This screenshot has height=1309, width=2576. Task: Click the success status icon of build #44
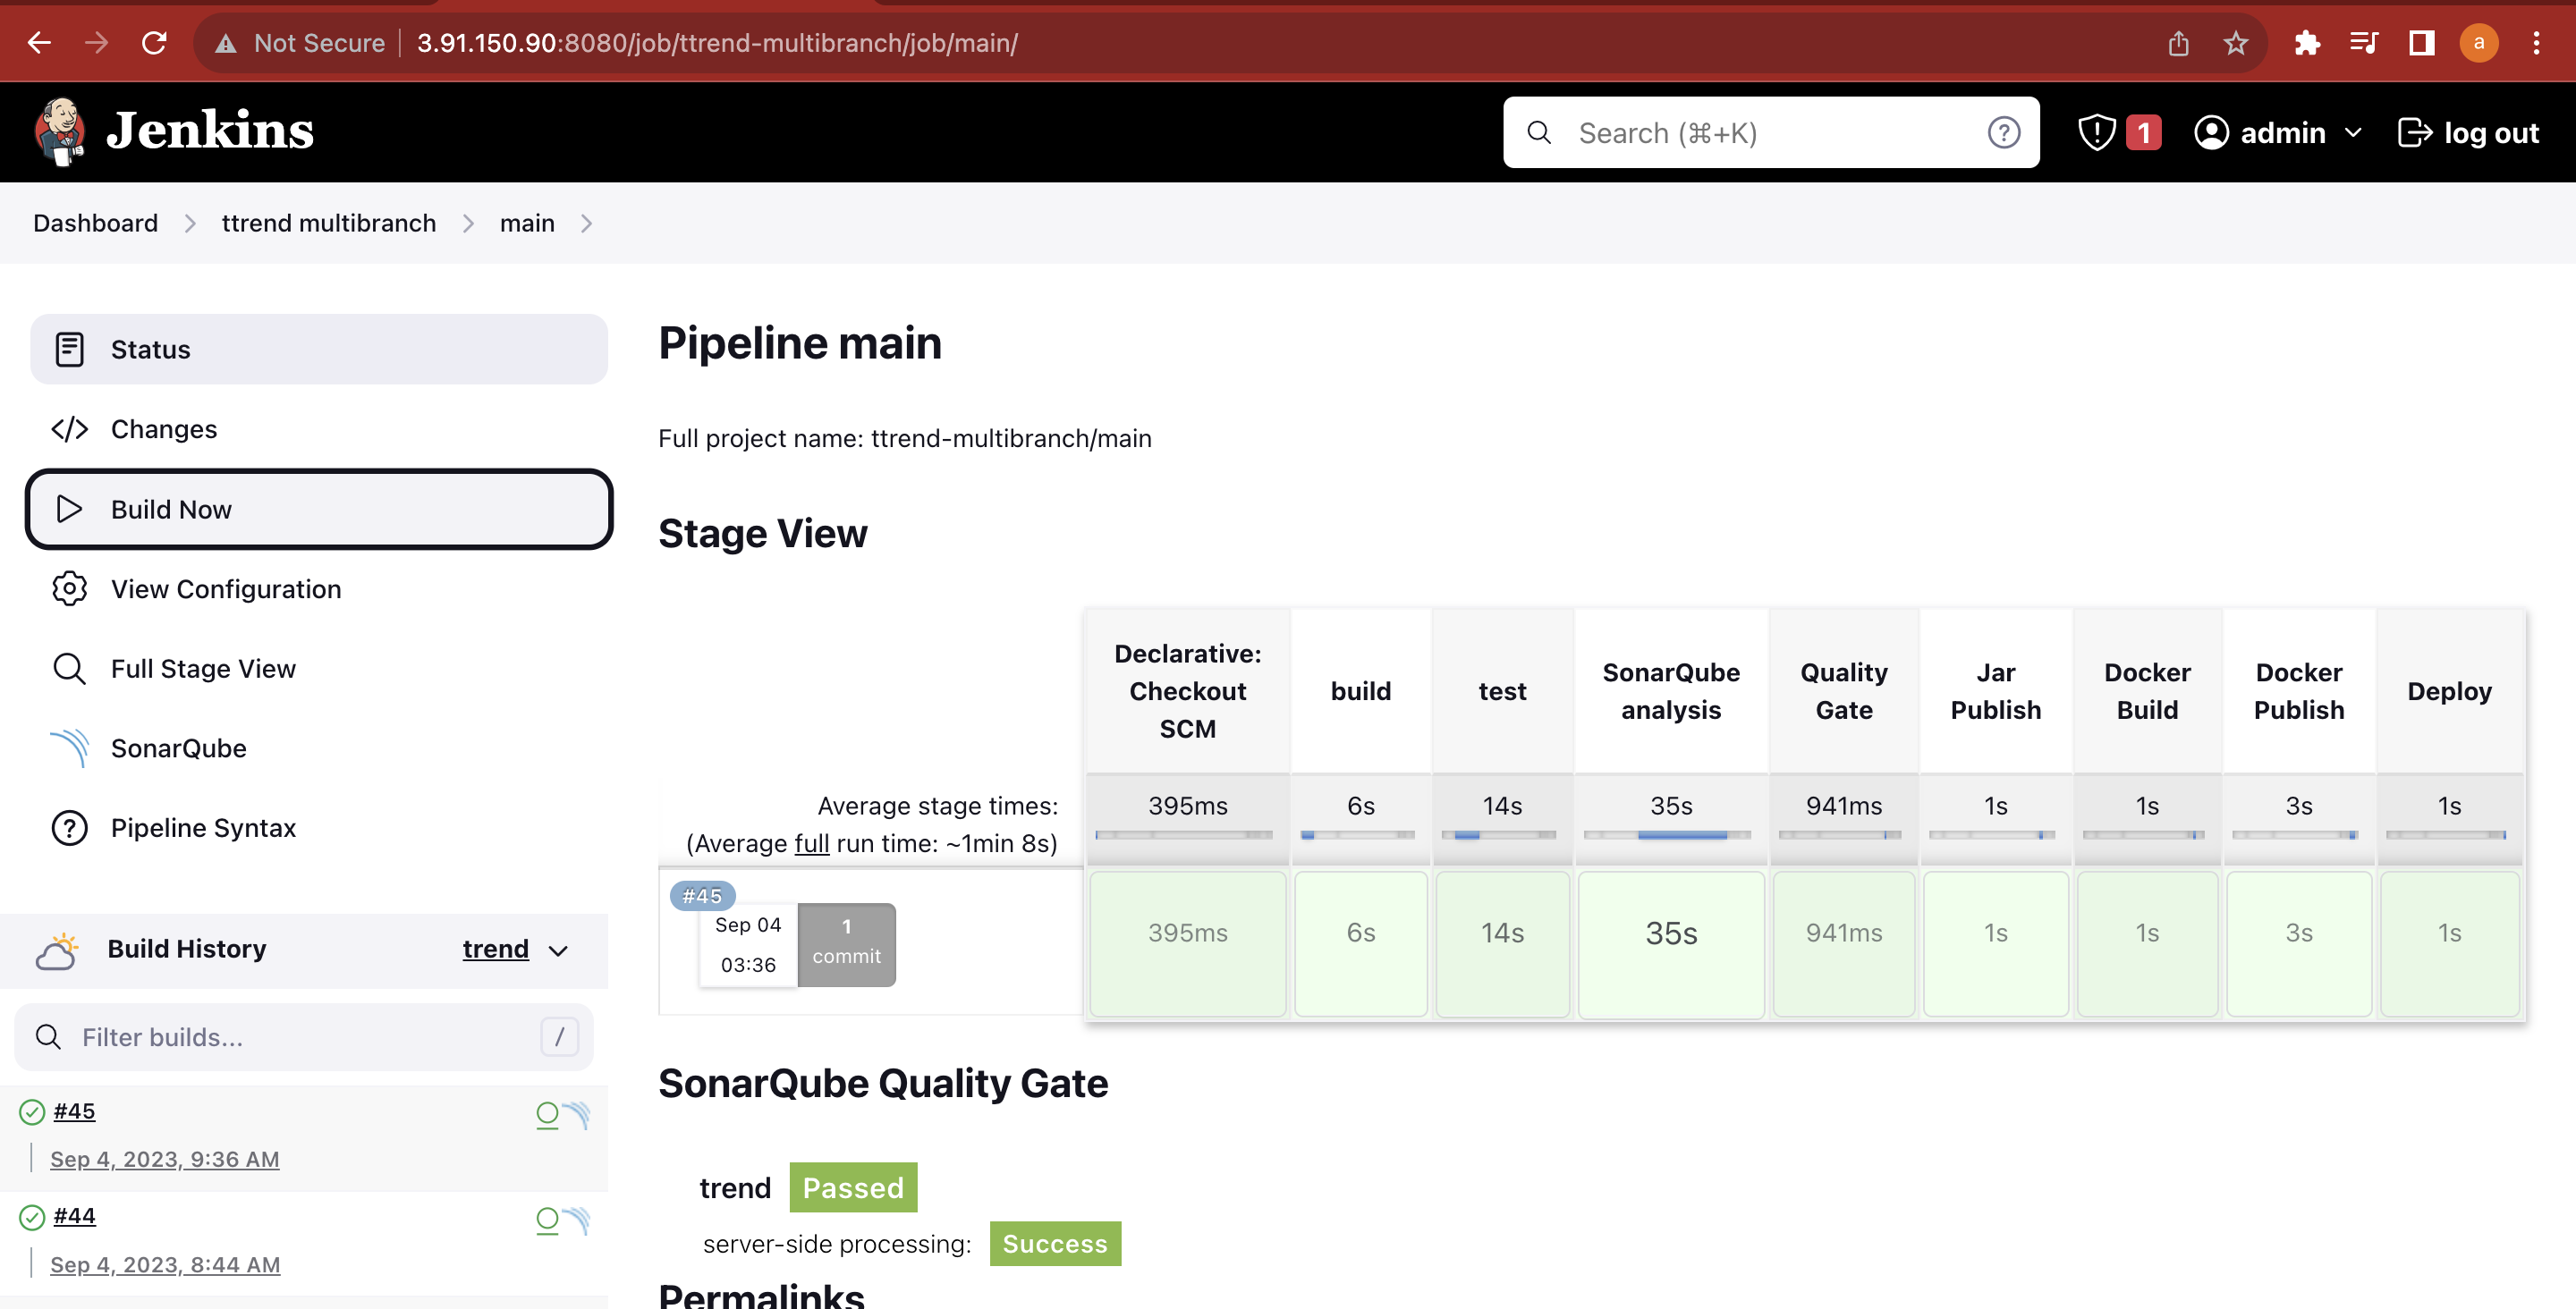click(x=32, y=1217)
